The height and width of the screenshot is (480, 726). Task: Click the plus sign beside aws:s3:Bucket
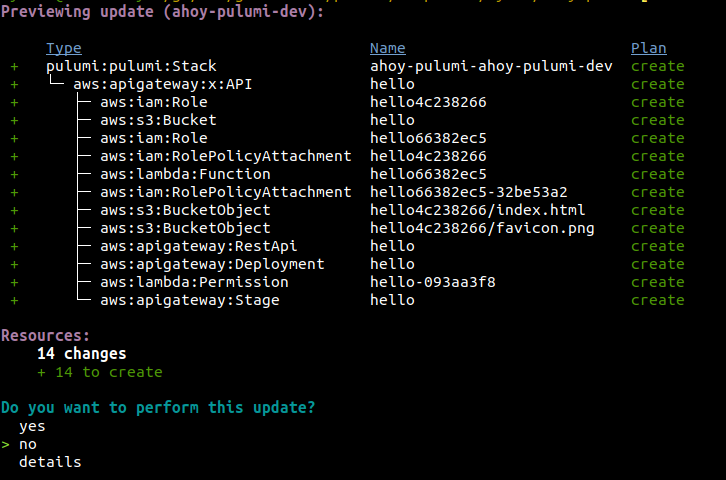click(x=14, y=121)
